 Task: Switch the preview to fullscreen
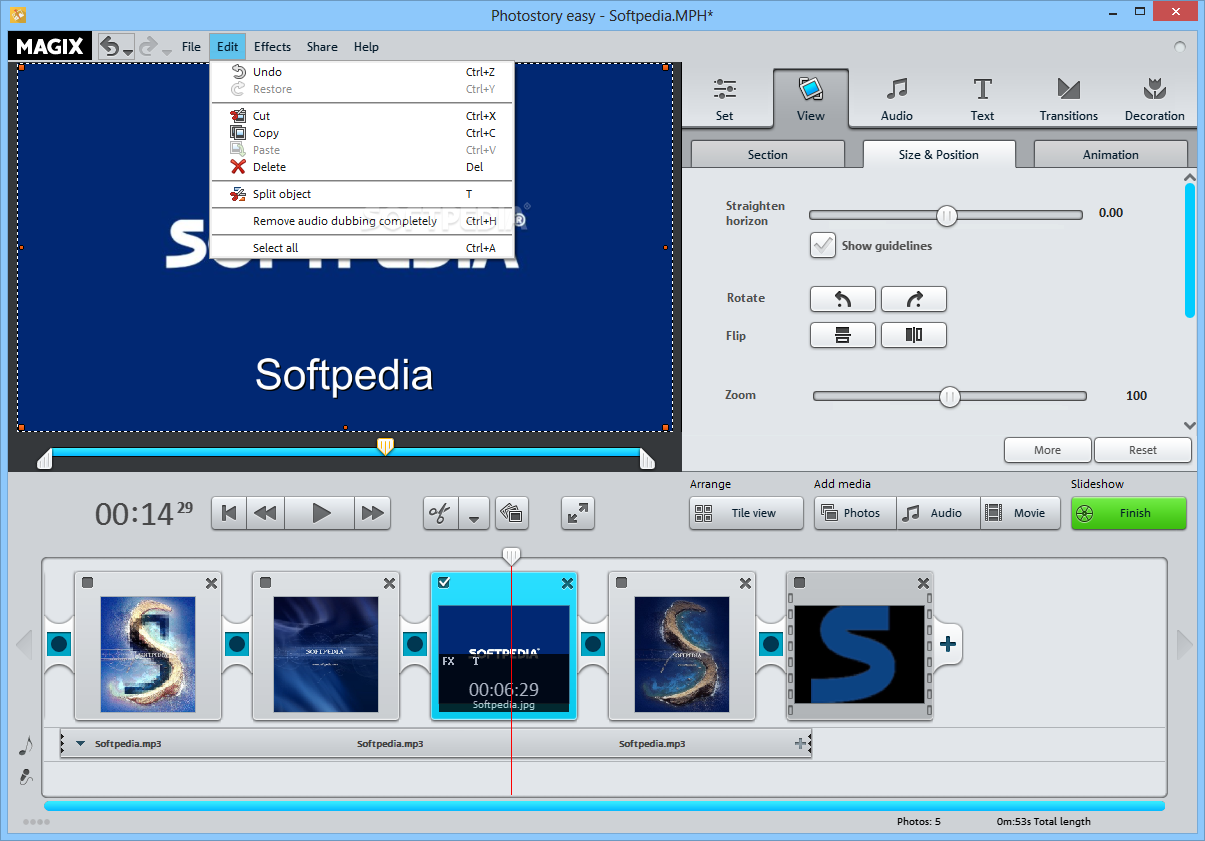pos(578,513)
